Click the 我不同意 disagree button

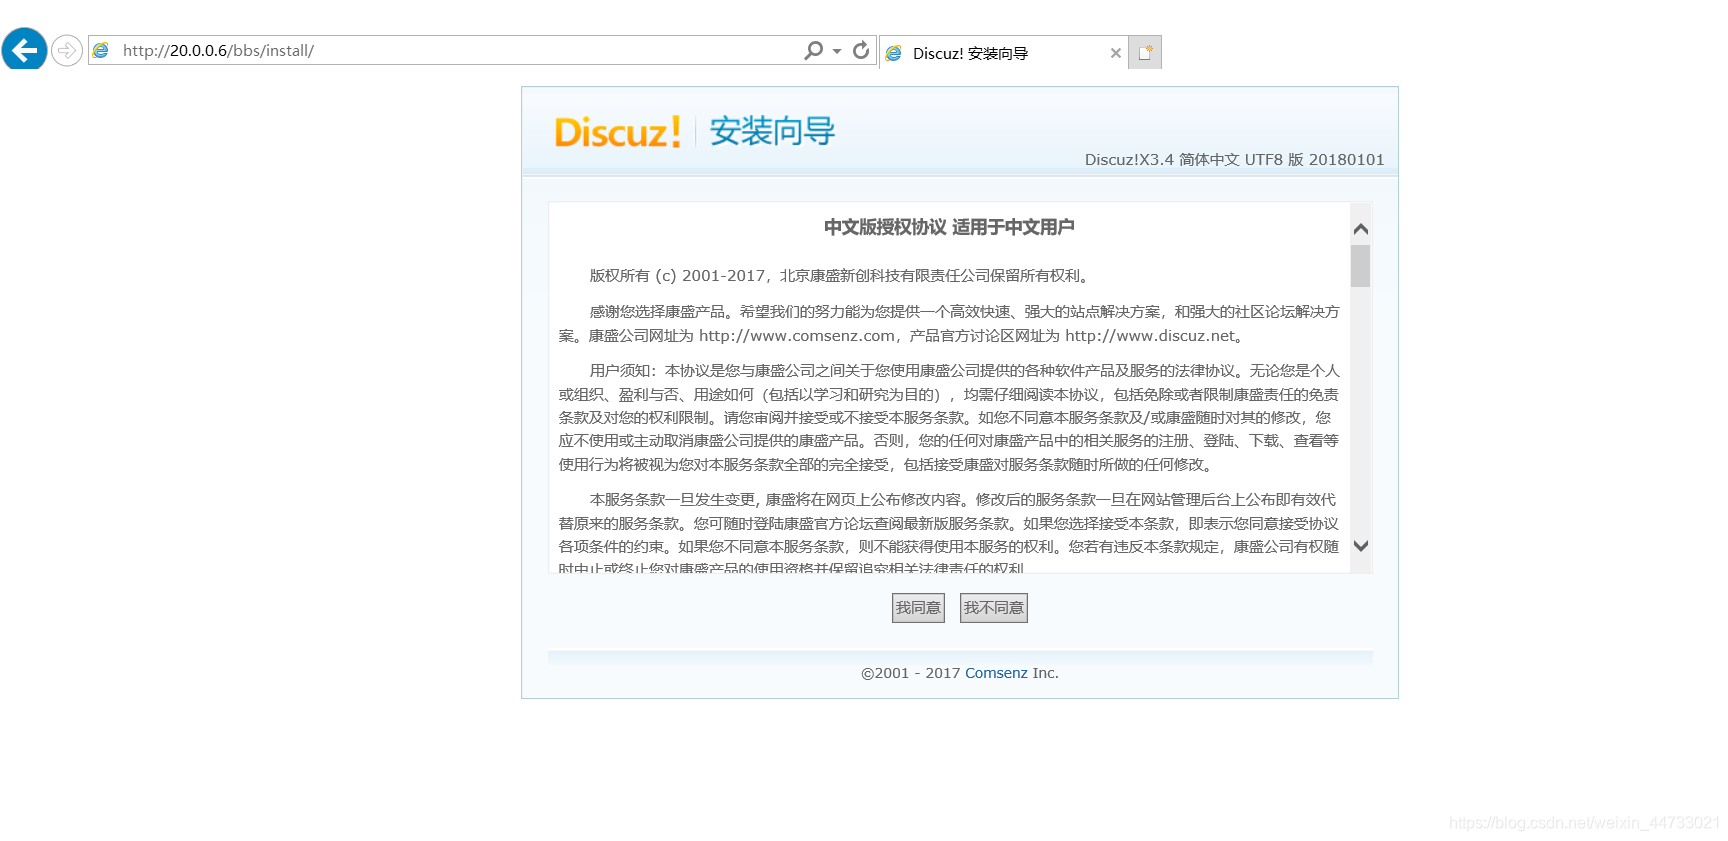tap(994, 608)
